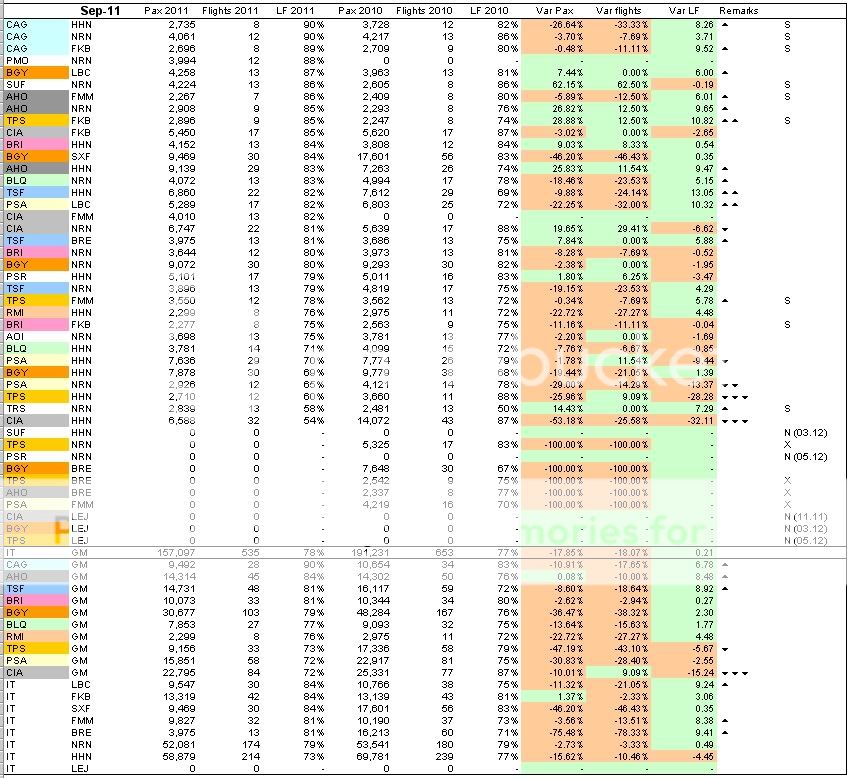Click the N (03.12) remark in SUF HHN row
The width and height of the screenshot is (850, 778).
pyautogui.click(x=804, y=432)
